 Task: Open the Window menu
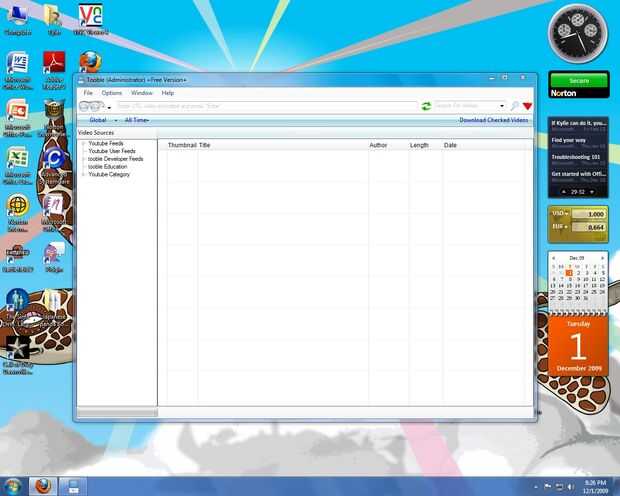pyautogui.click(x=142, y=93)
